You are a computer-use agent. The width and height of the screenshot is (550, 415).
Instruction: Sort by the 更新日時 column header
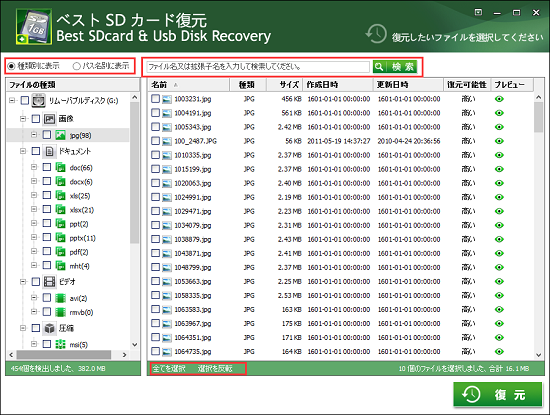click(x=408, y=85)
